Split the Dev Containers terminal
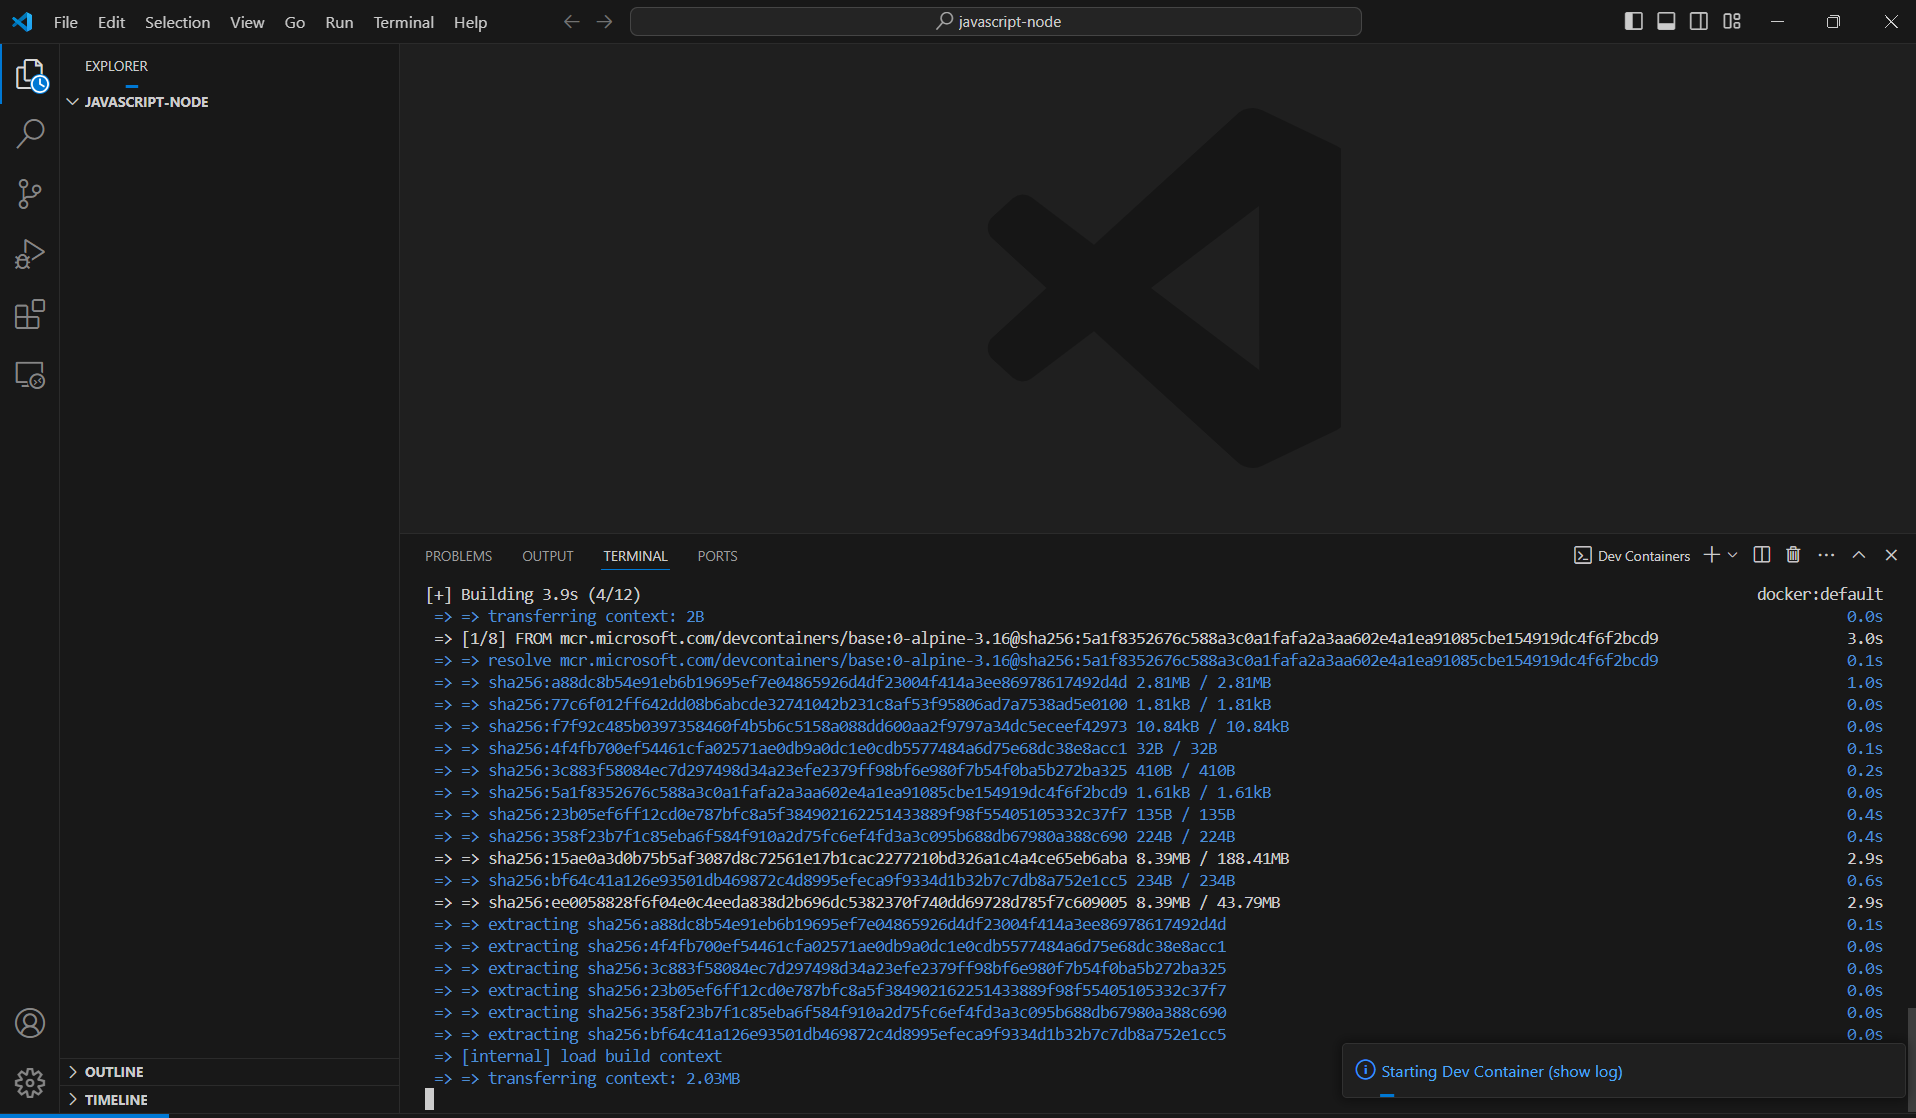The image size is (1916, 1118). tap(1761, 555)
